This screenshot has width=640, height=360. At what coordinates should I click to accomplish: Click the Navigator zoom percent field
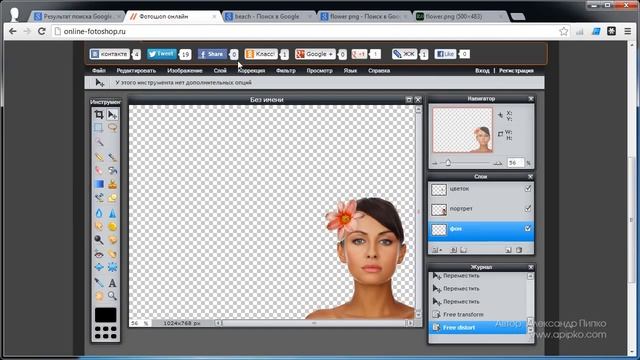pos(515,162)
